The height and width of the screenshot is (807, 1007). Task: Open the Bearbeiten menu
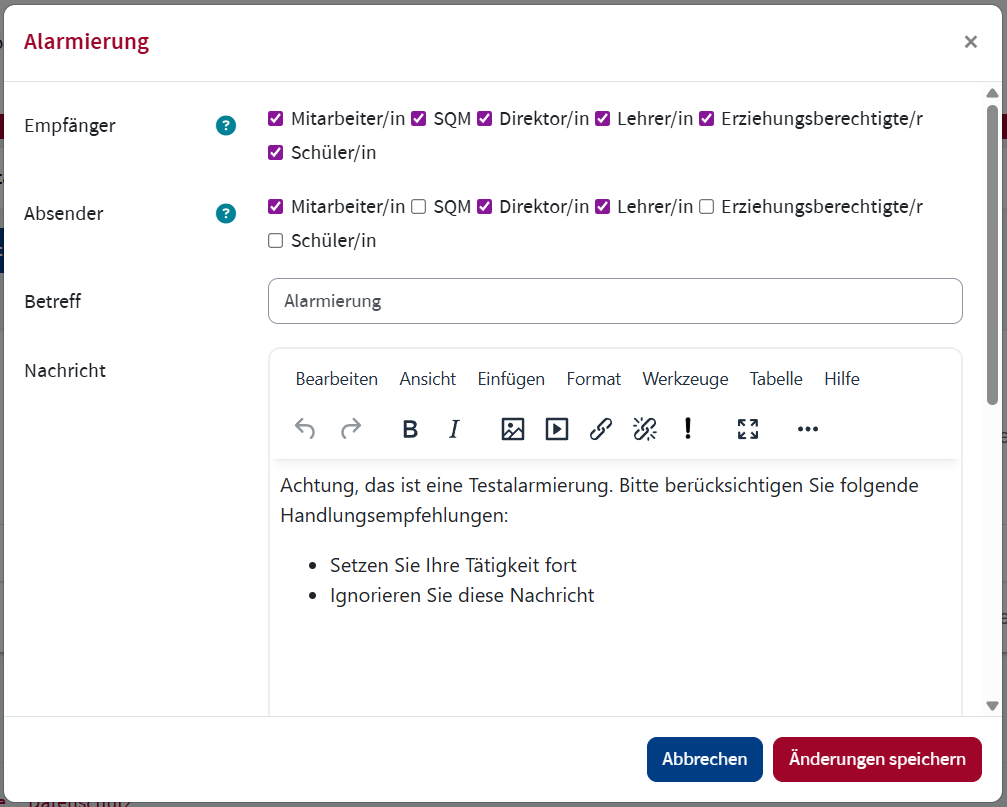[x=336, y=379]
